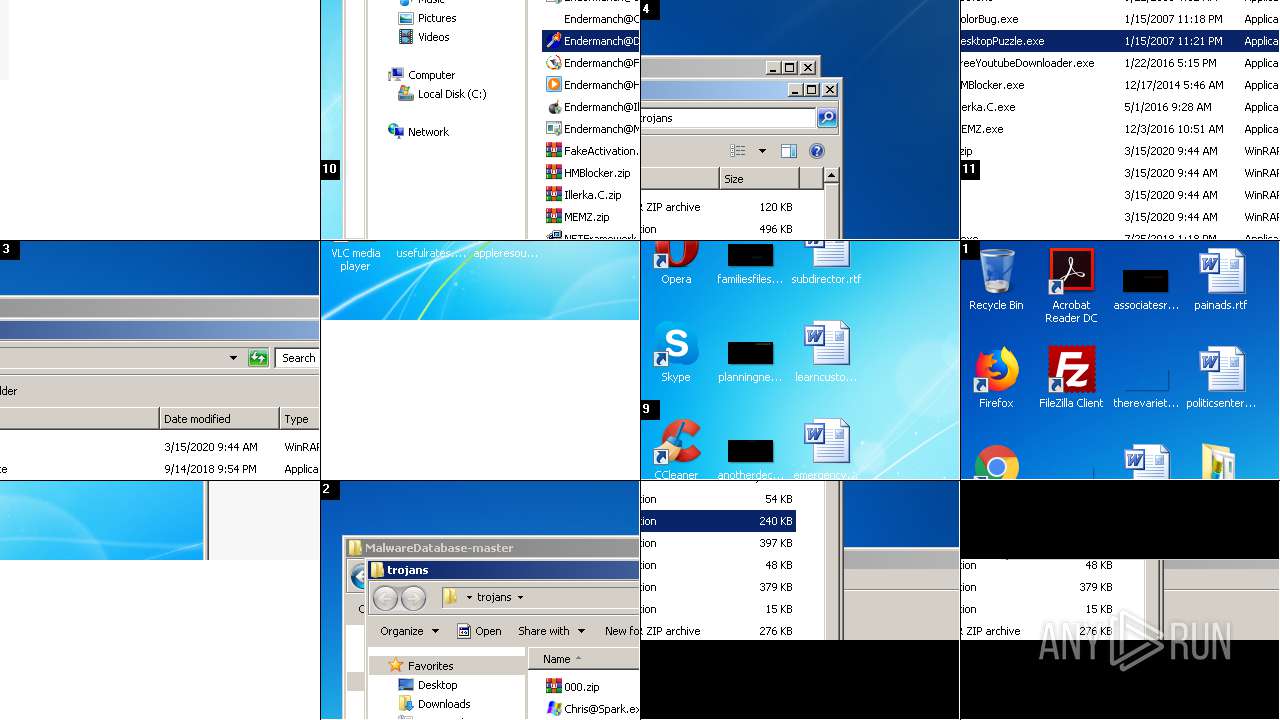Launch Acrobat Reader DC from the desktop
1280x720 pixels.
(x=1071, y=285)
